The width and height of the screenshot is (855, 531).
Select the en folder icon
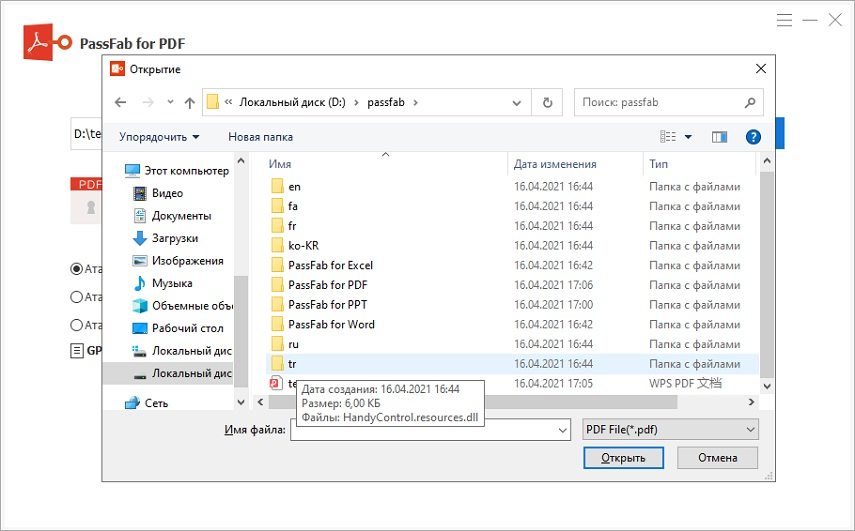277,186
